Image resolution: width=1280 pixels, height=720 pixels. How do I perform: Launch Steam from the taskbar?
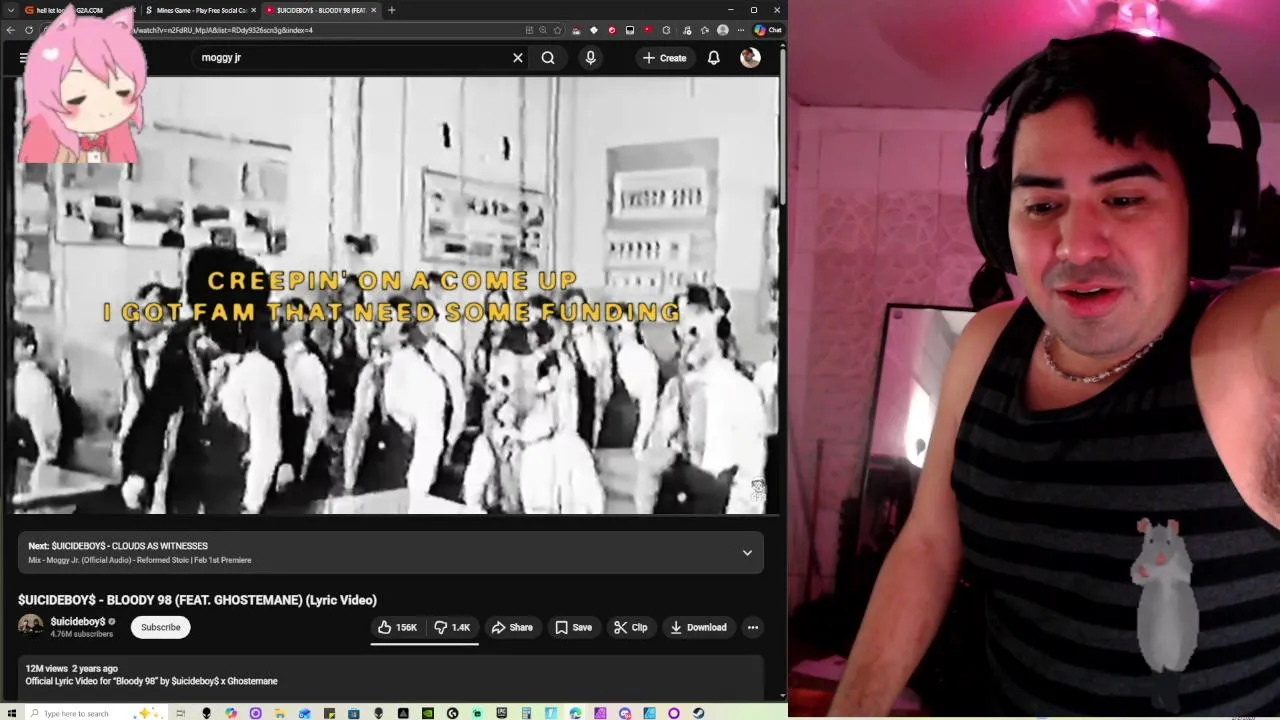point(698,713)
